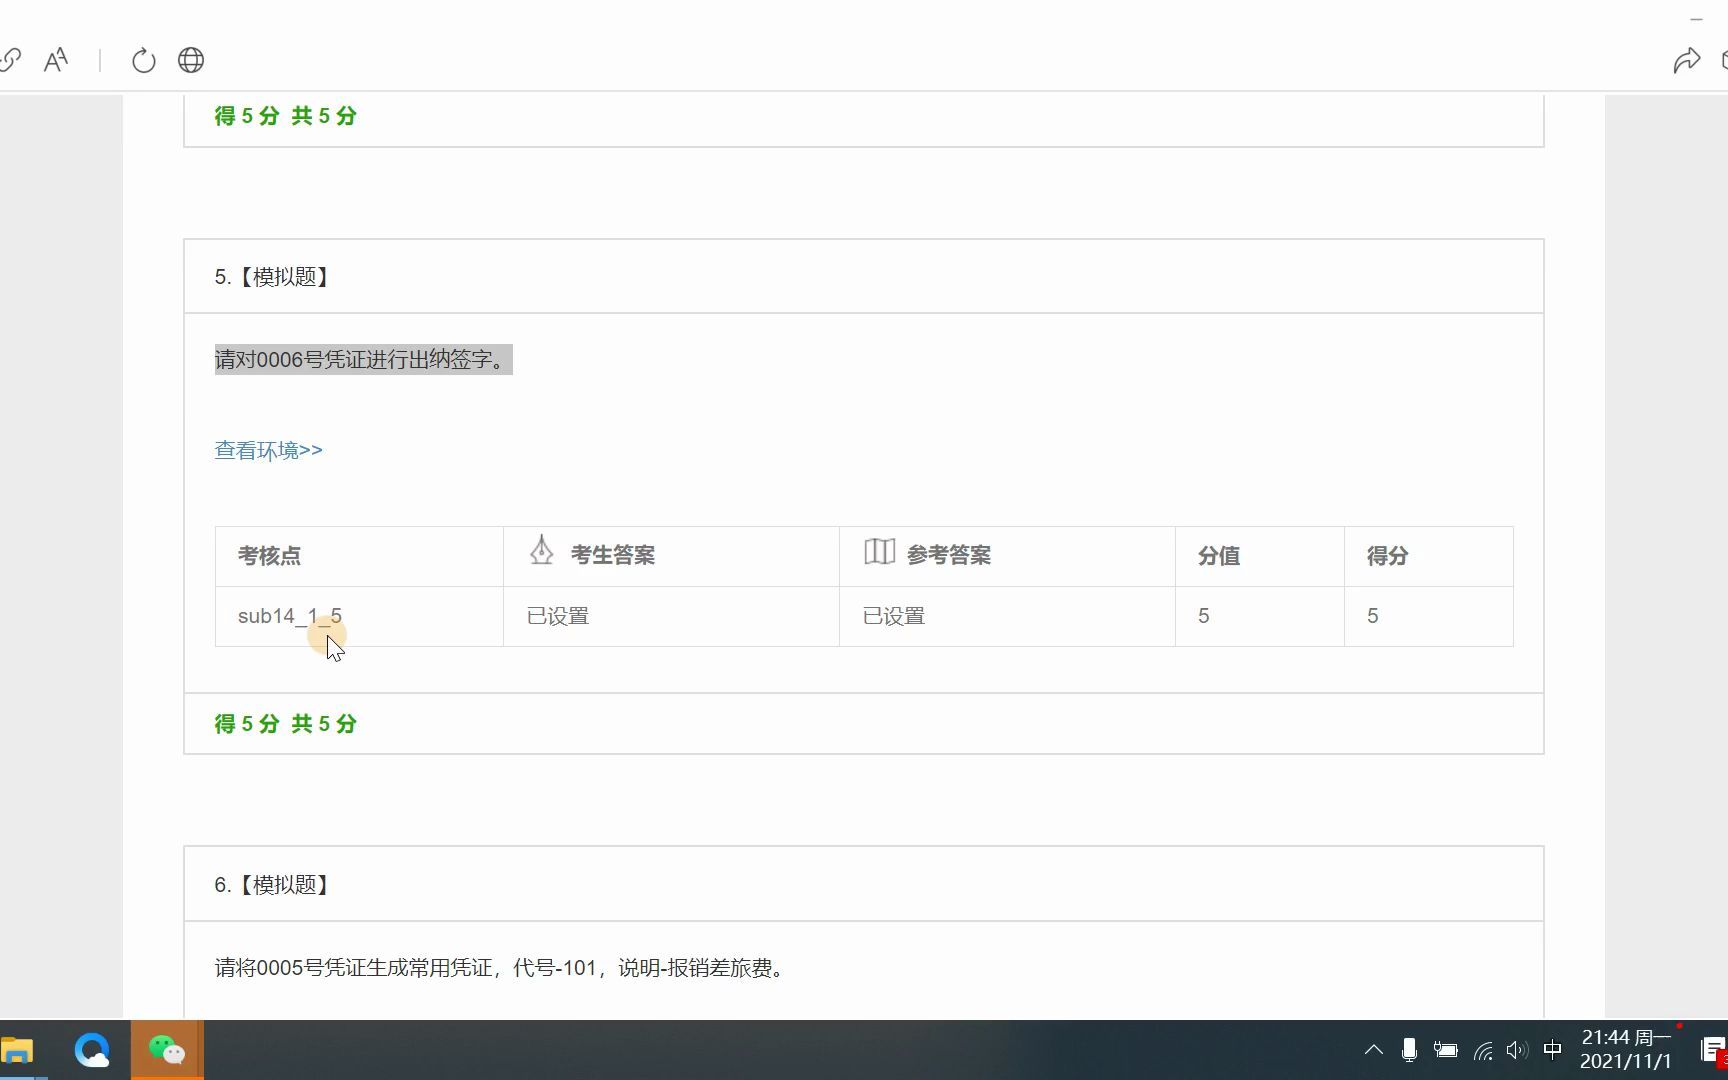The image size is (1728, 1080).
Task: Check battery status in the system tray
Action: (x=1445, y=1050)
